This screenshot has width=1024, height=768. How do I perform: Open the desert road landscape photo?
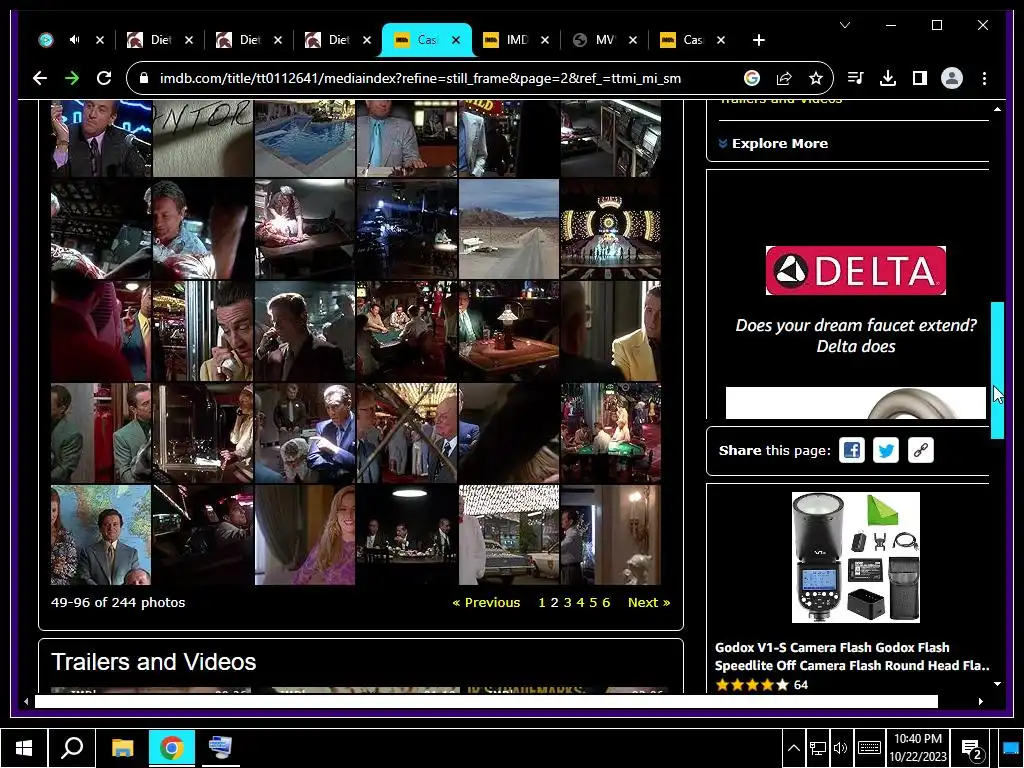pos(509,229)
